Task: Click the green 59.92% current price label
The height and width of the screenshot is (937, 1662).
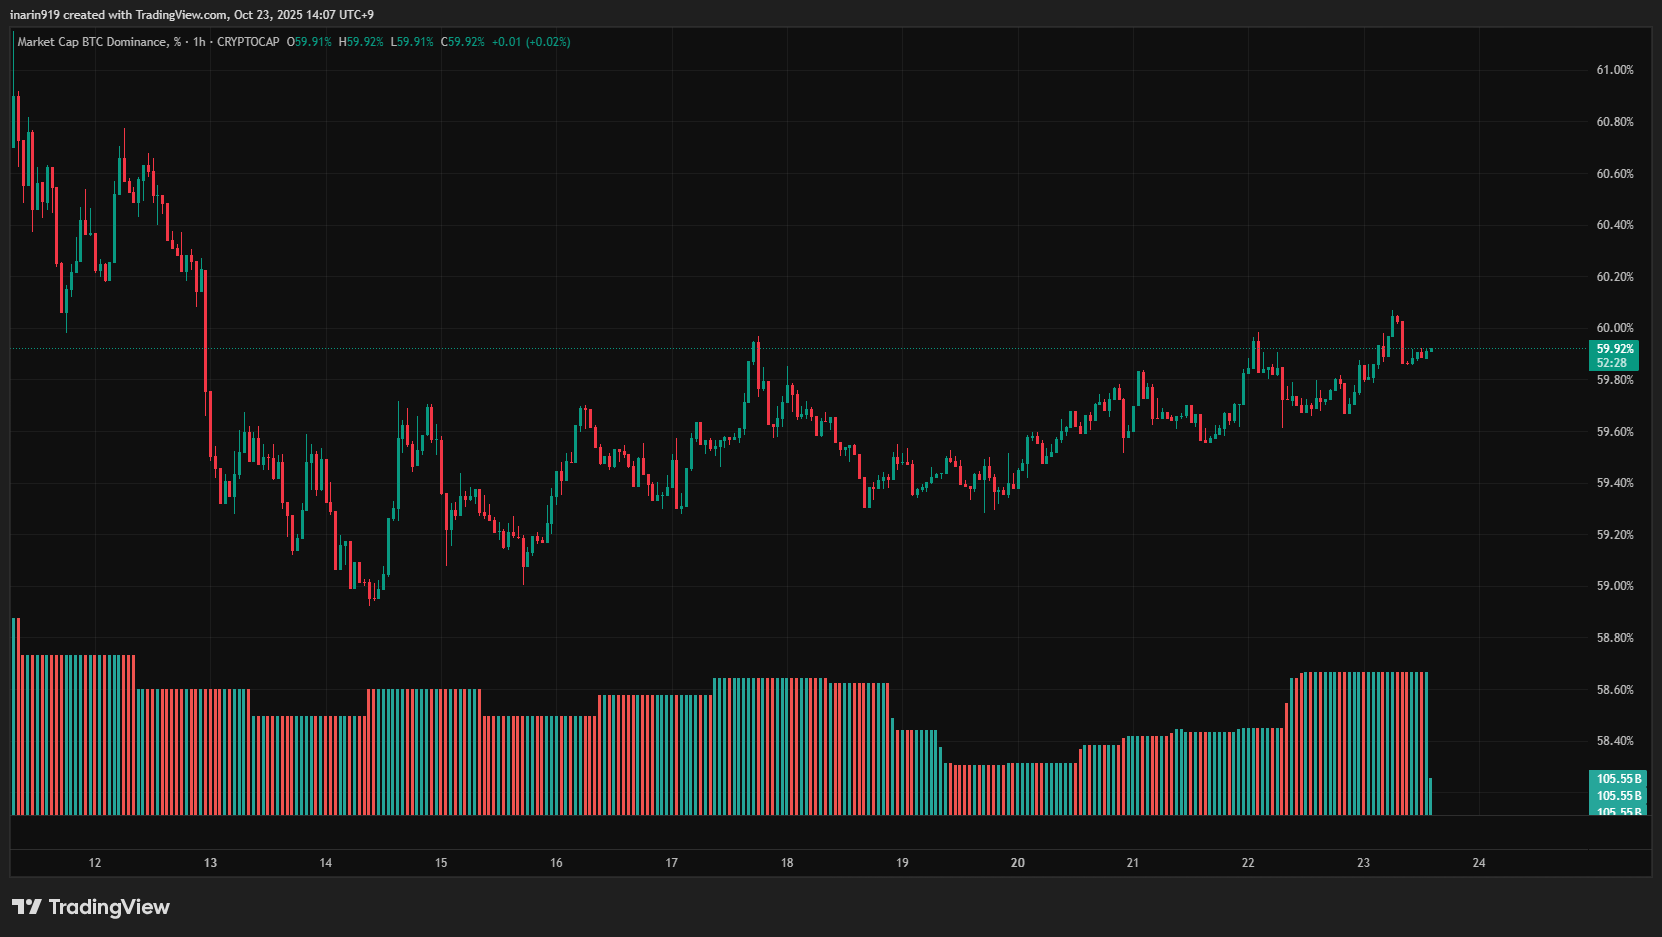Action: pyautogui.click(x=1614, y=349)
